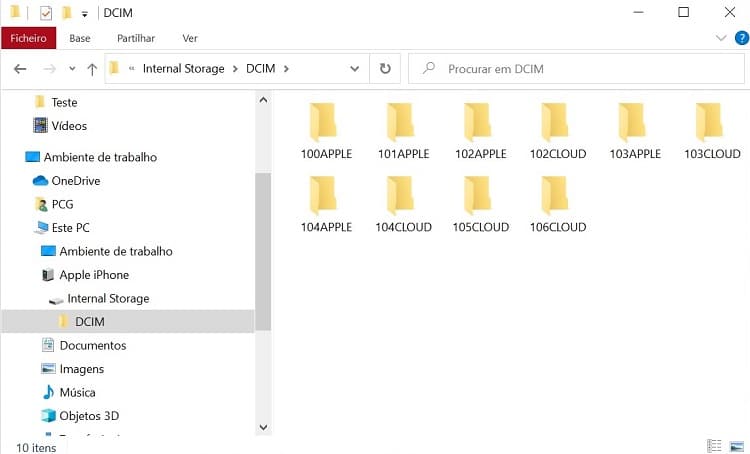Image resolution: width=750 pixels, height=454 pixels.
Task: Click the 104CLOUD folder icon
Action: click(x=400, y=195)
